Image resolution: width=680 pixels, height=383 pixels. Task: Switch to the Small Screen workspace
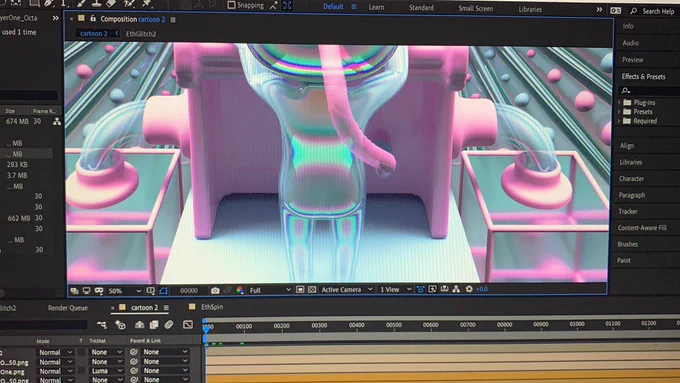[476, 8]
